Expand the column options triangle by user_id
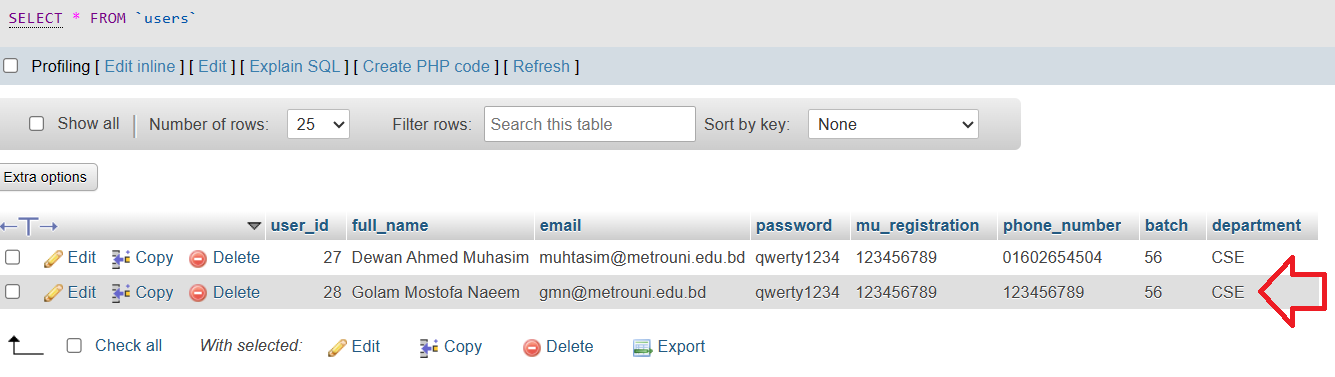The image size is (1335, 377). tap(254, 226)
